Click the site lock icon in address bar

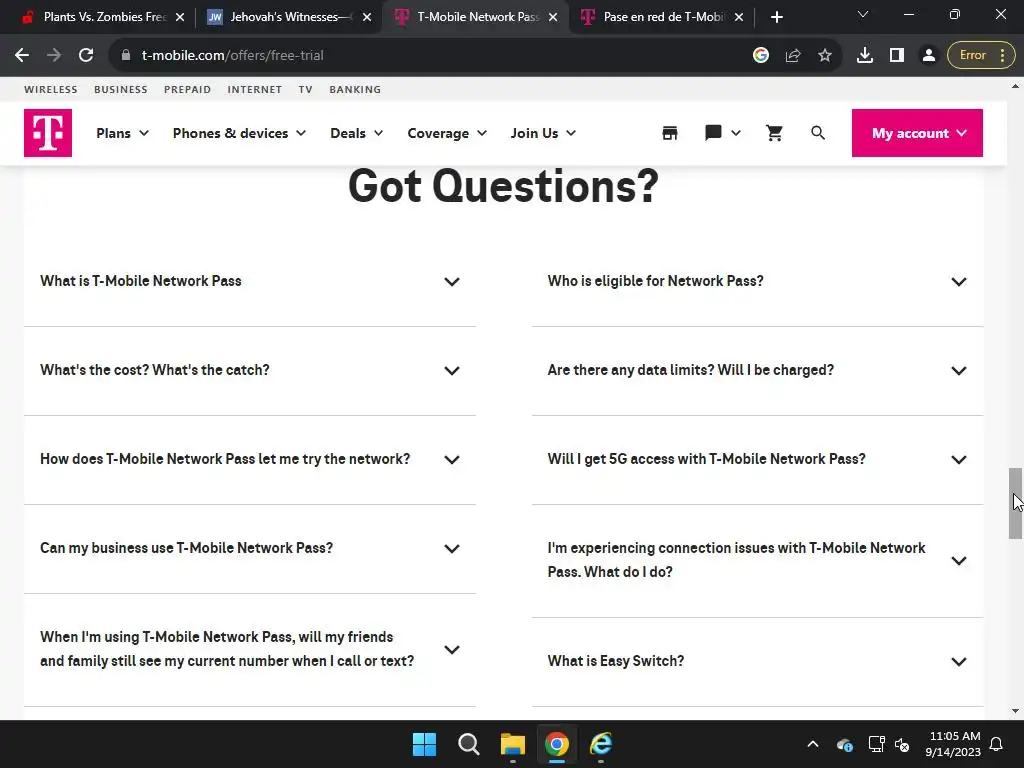coord(126,56)
